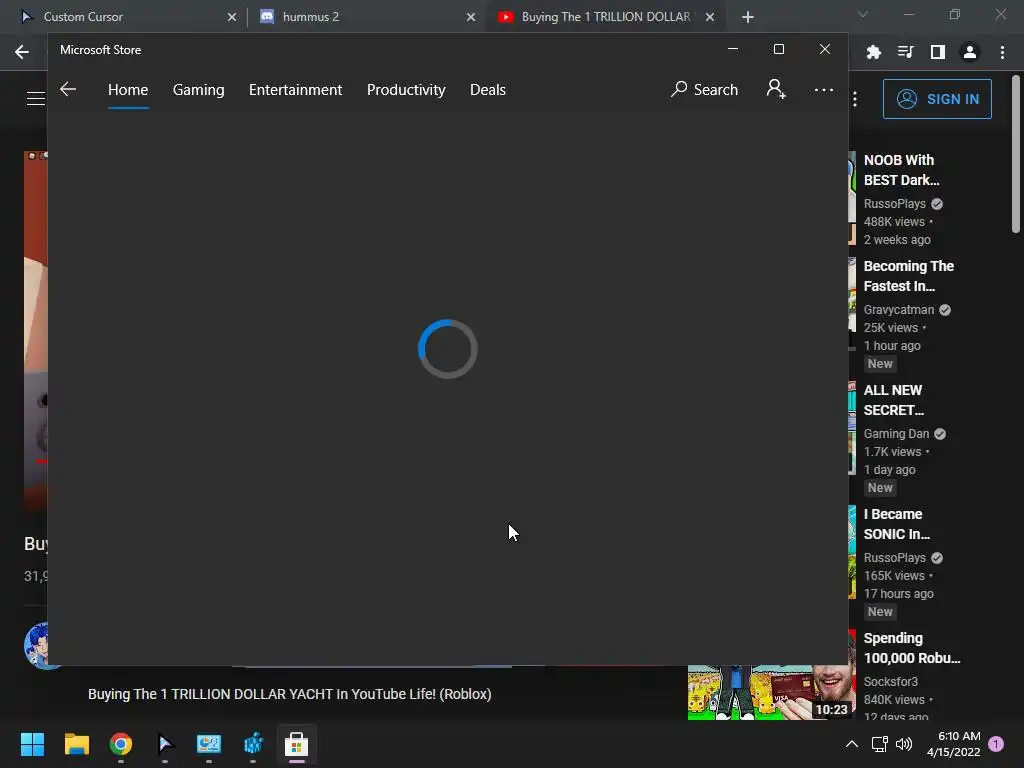Click the YouTube page scrollbar

tap(1016, 153)
